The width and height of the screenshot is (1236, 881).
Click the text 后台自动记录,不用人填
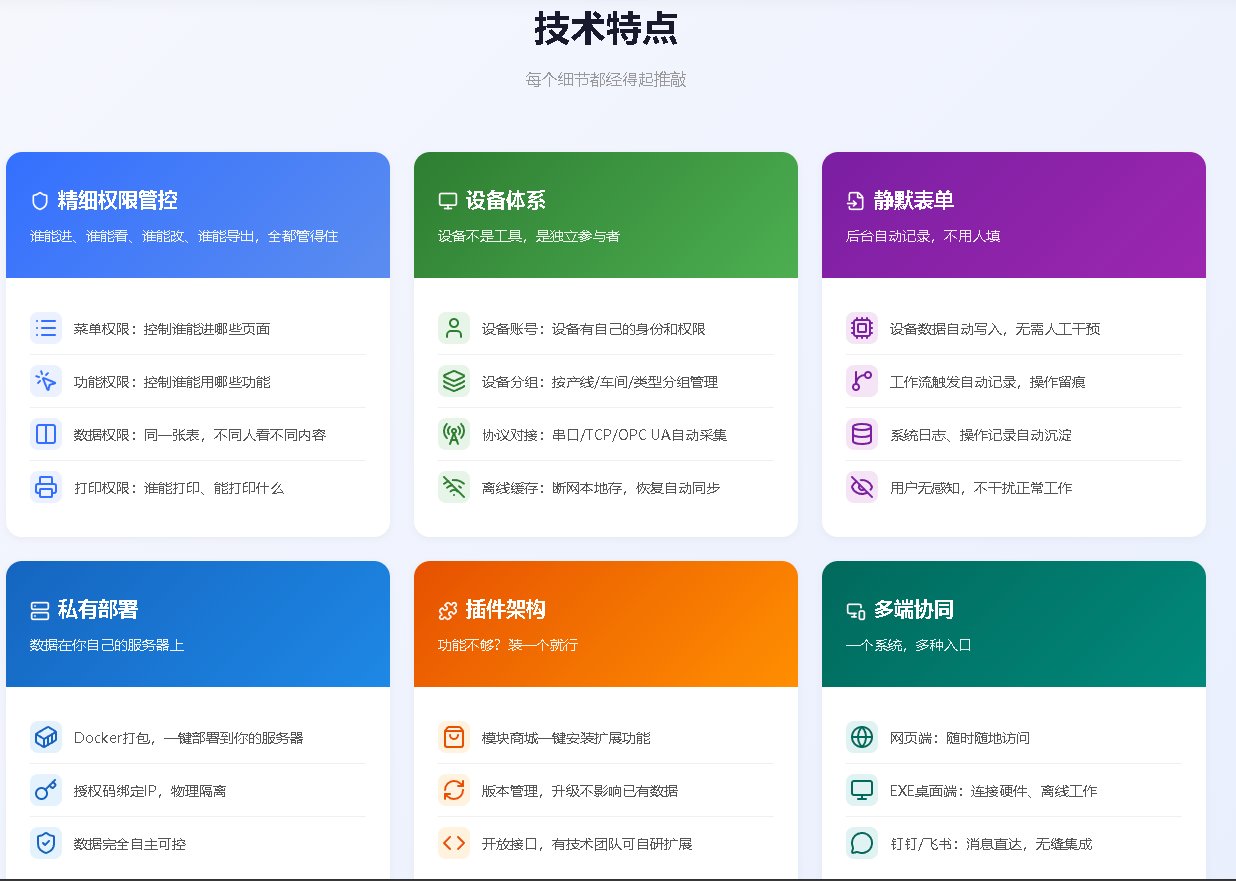pos(923,236)
